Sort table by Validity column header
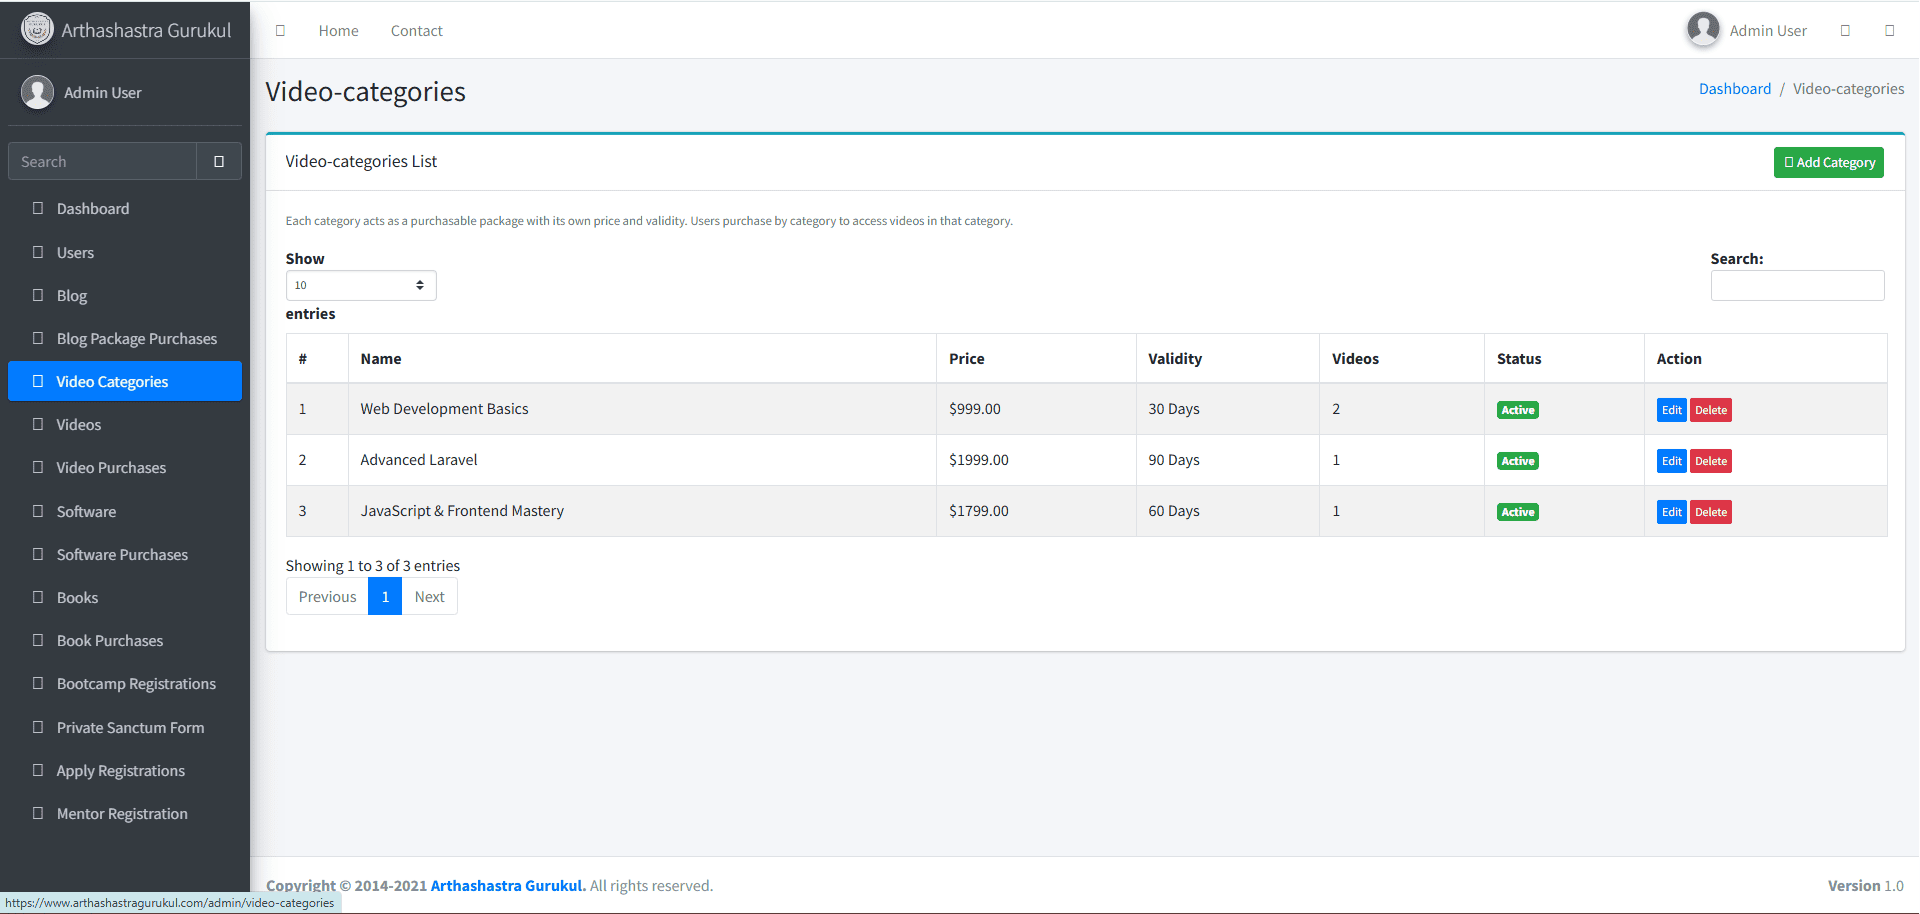1920x914 pixels. pyautogui.click(x=1227, y=358)
